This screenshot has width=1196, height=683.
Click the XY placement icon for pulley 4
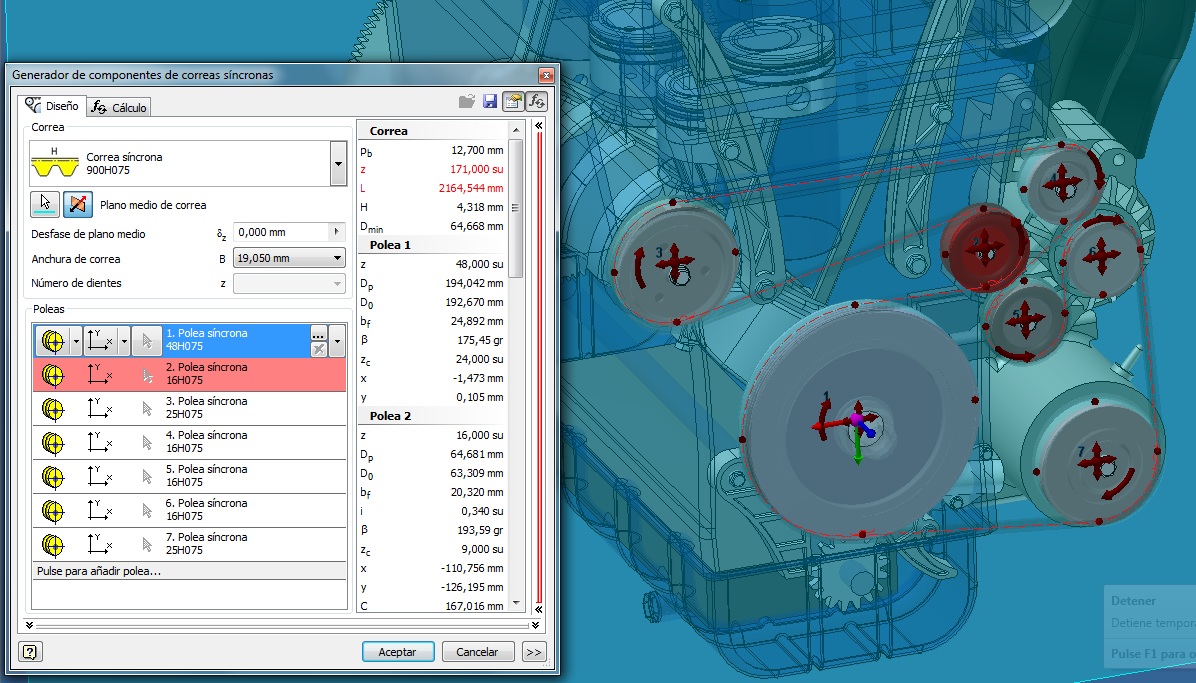(x=99, y=442)
